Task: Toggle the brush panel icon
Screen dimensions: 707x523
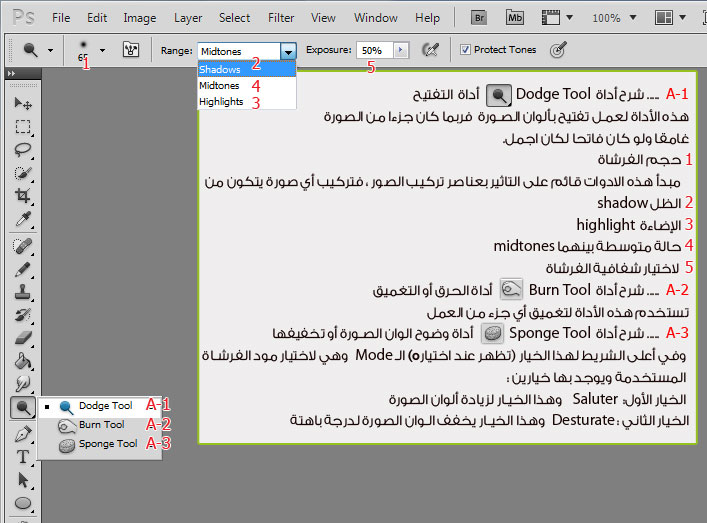Action: point(130,49)
